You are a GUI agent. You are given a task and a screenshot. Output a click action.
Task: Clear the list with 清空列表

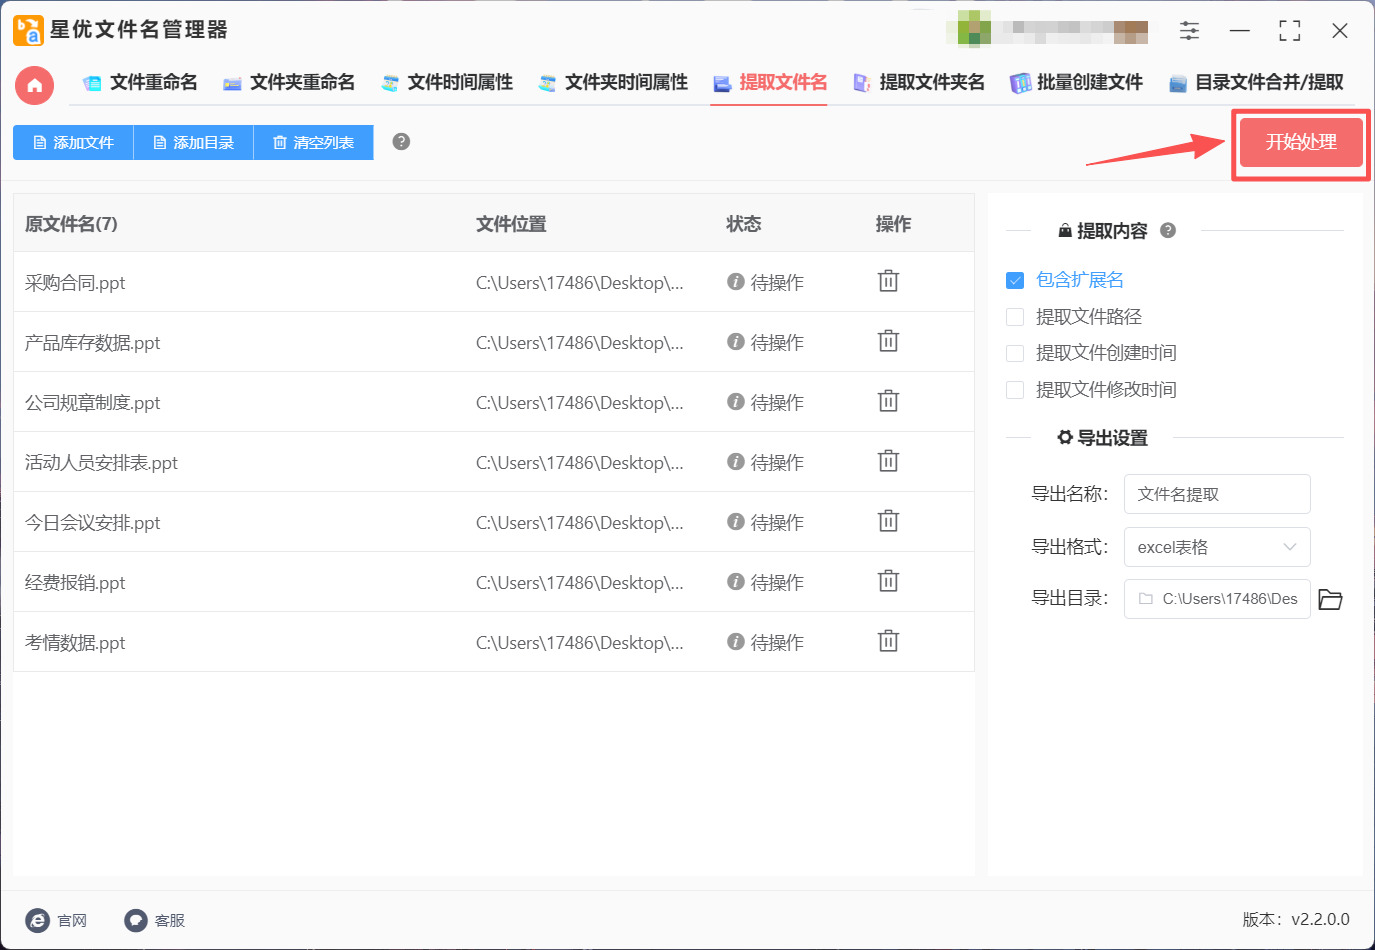pos(313,142)
